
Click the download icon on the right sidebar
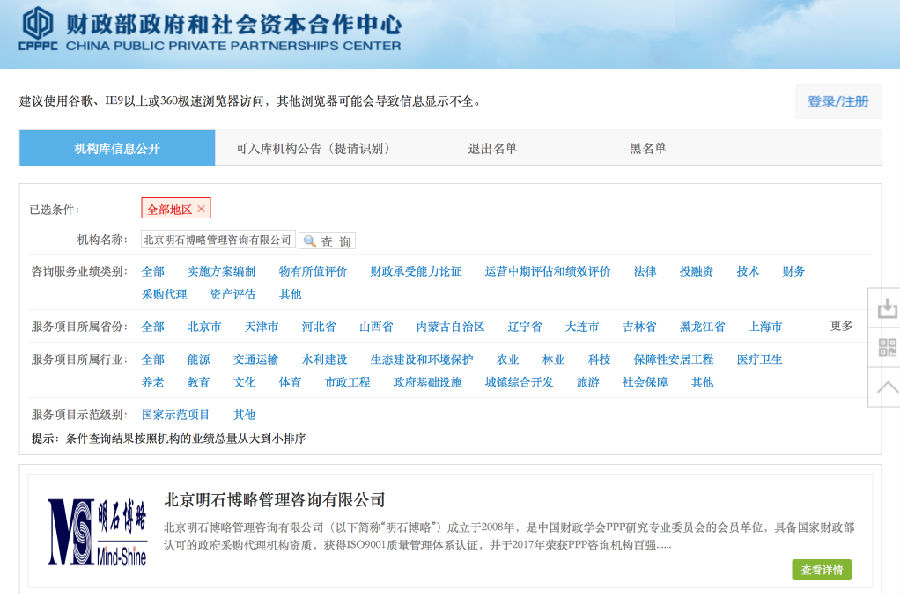pos(886,308)
